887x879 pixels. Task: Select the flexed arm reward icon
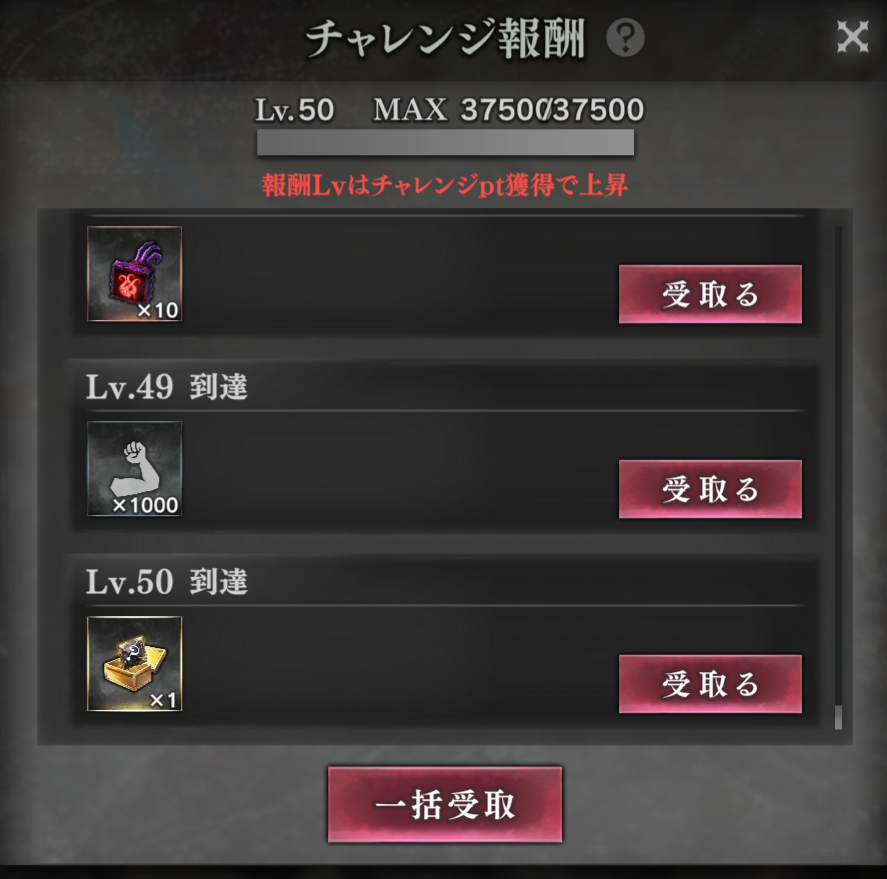click(135, 469)
